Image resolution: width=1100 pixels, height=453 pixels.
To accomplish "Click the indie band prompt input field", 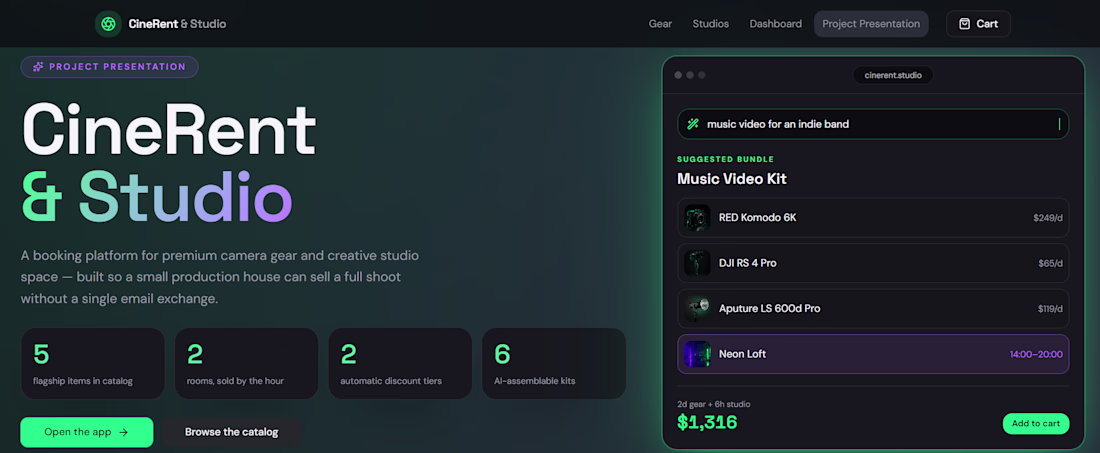I will (873, 124).
